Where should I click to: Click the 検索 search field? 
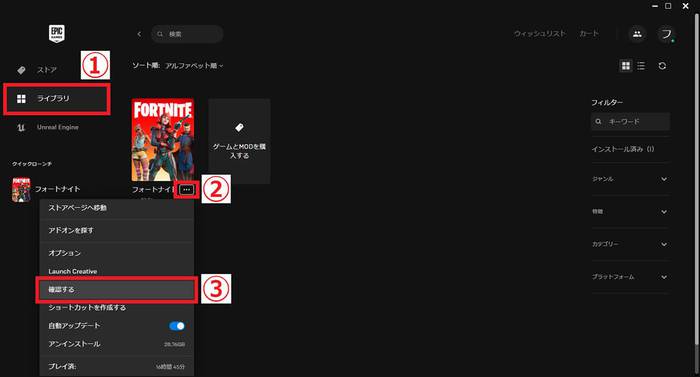188,34
